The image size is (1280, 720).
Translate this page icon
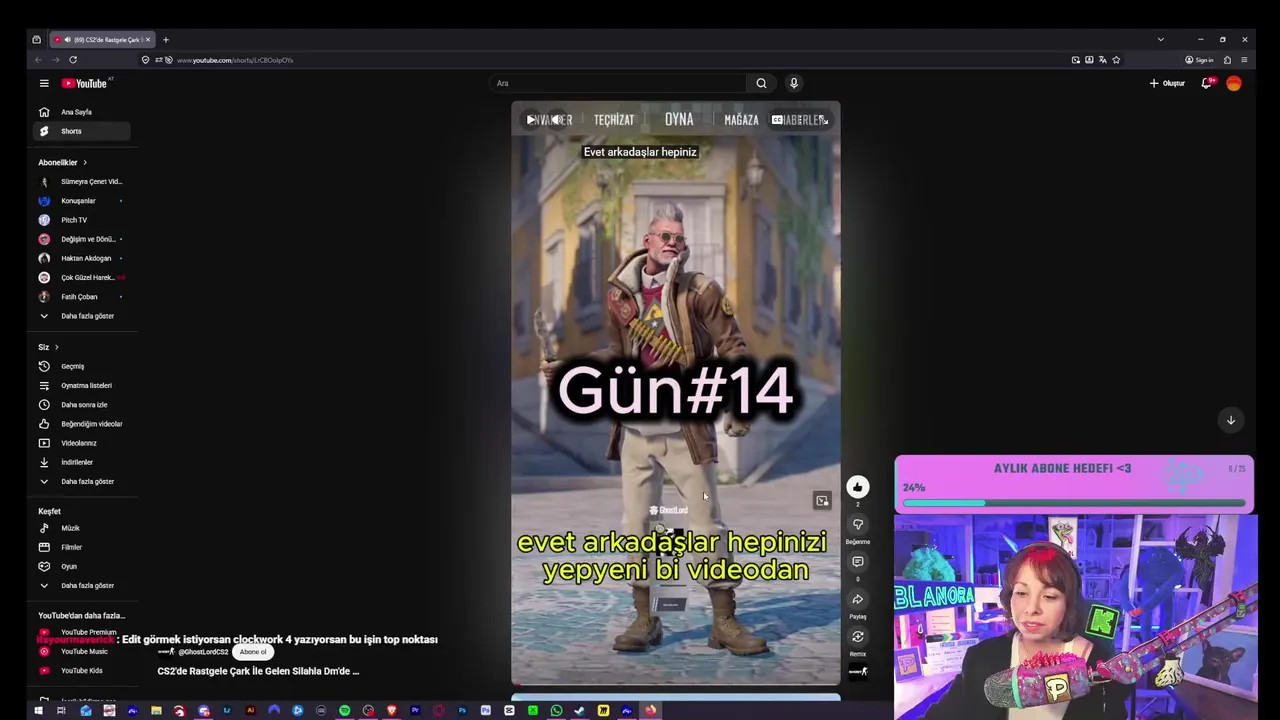coord(1102,60)
